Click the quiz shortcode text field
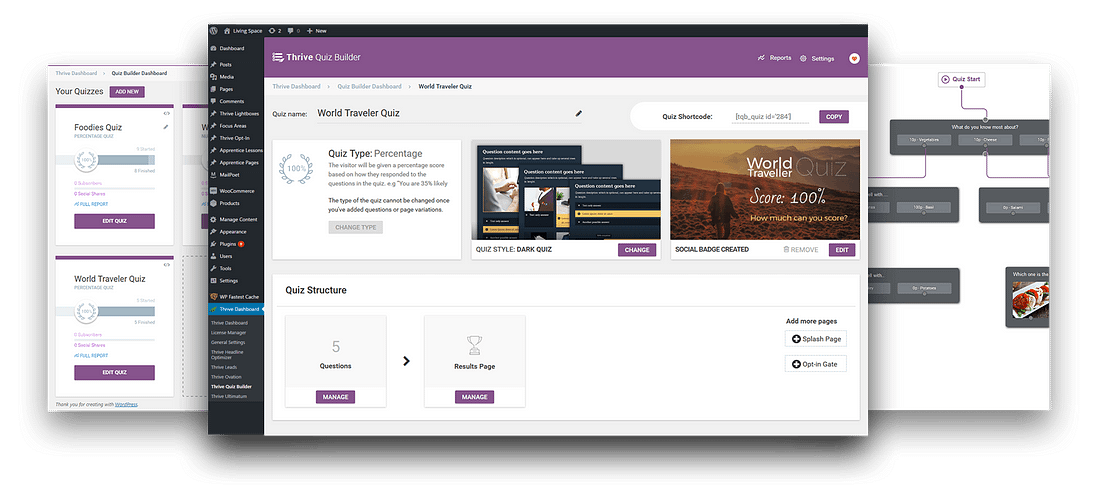 pos(769,117)
